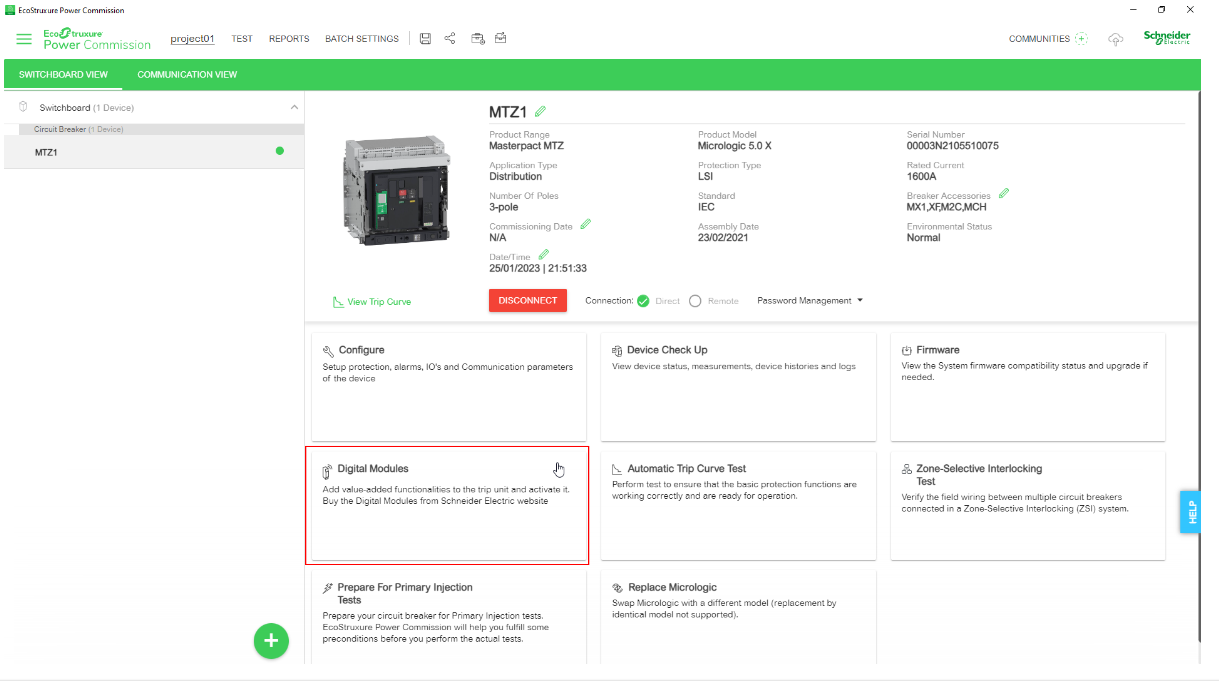Click the share project icon
The width and height of the screenshot is (1219, 681).
pyautogui.click(x=450, y=38)
